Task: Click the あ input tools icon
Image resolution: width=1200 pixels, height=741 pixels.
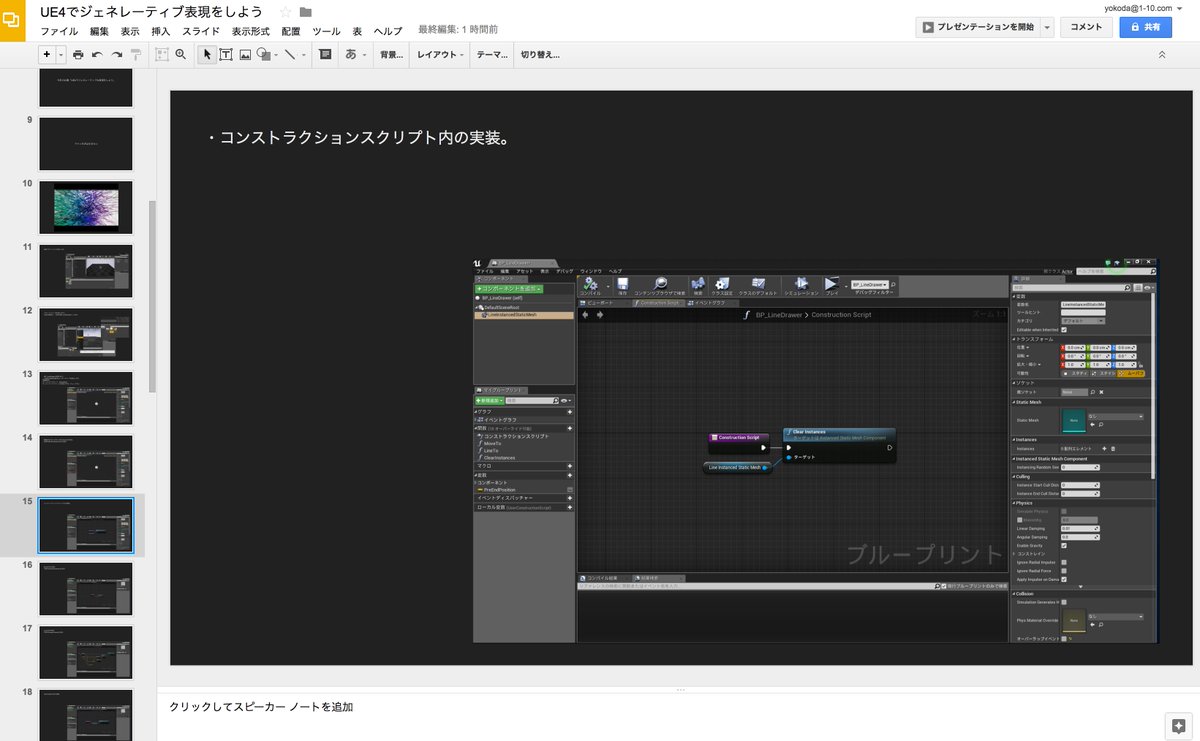Action: point(351,54)
